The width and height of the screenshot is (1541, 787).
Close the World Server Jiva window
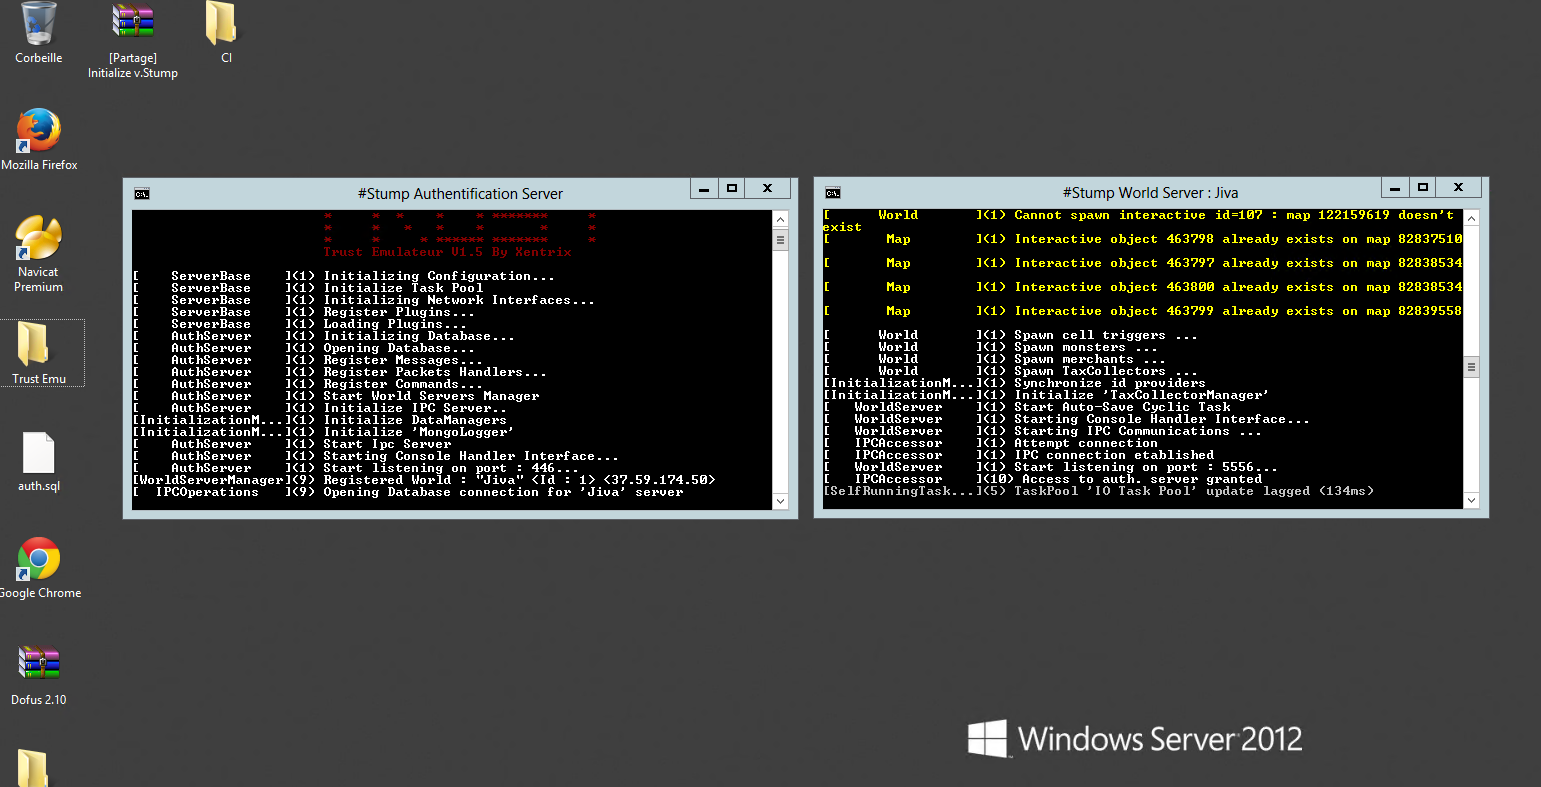[1458, 188]
